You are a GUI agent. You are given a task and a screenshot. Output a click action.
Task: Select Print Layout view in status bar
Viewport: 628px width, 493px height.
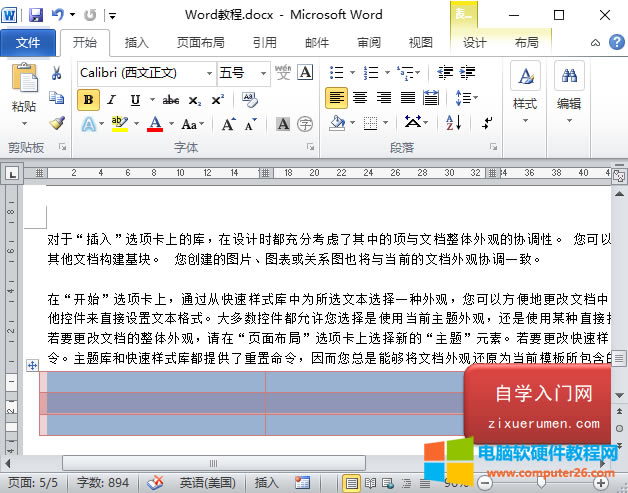[x=351, y=483]
